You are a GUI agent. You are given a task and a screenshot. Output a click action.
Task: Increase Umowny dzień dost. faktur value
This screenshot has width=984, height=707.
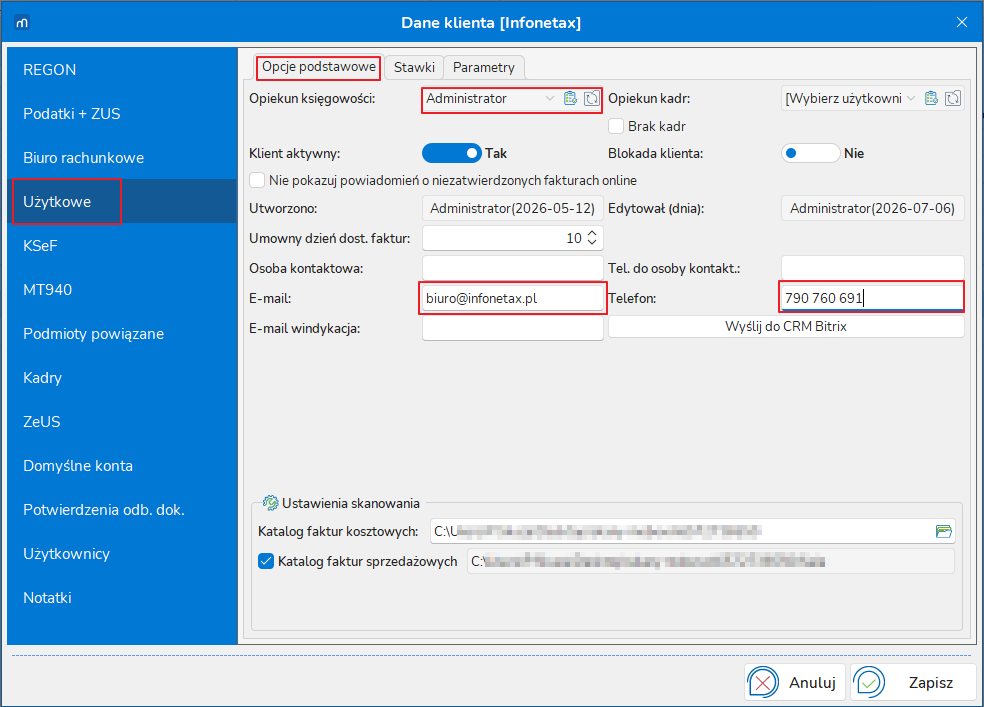592,233
